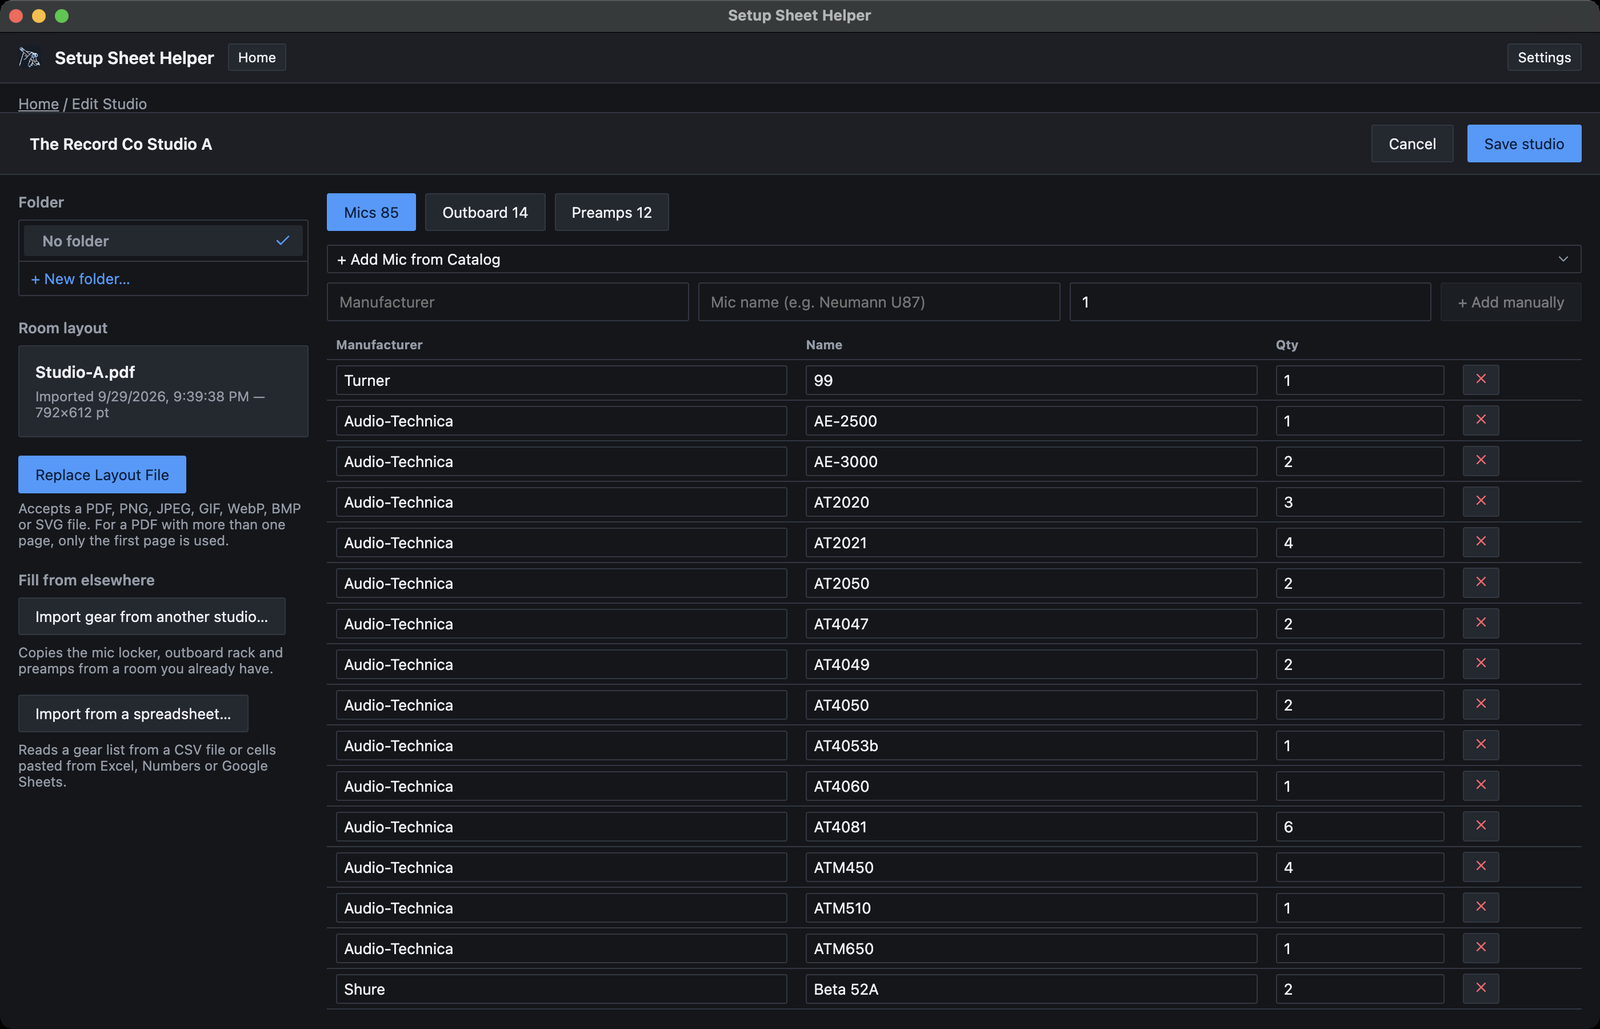Cancel editing the studio

(x=1412, y=143)
